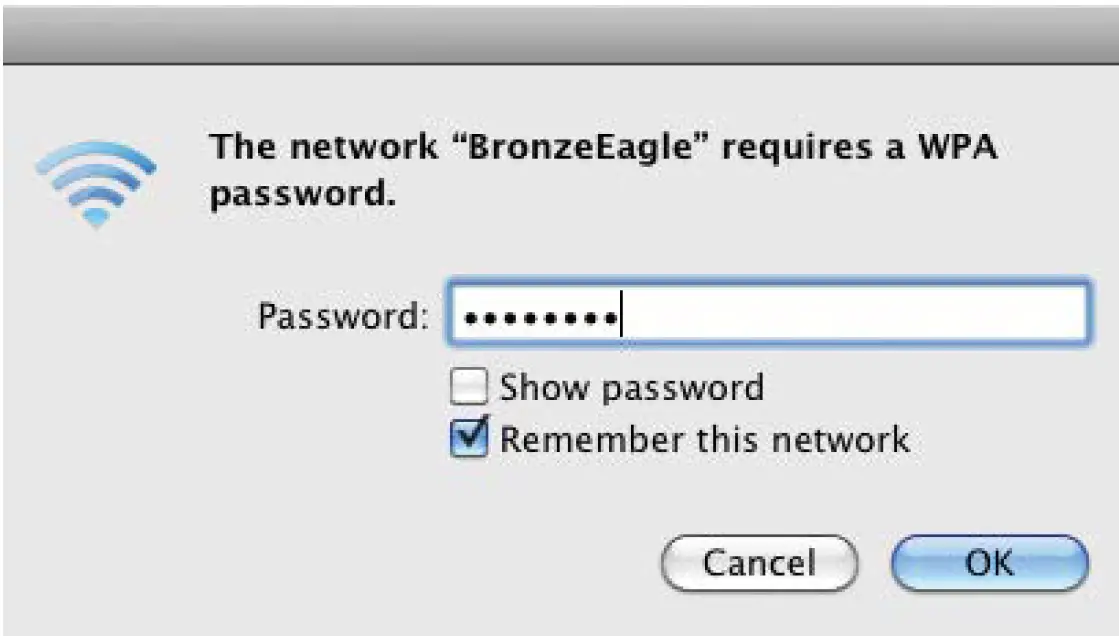Click the dialog's gray title bar
Screen dimensions: 1119x636
coord(559,35)
